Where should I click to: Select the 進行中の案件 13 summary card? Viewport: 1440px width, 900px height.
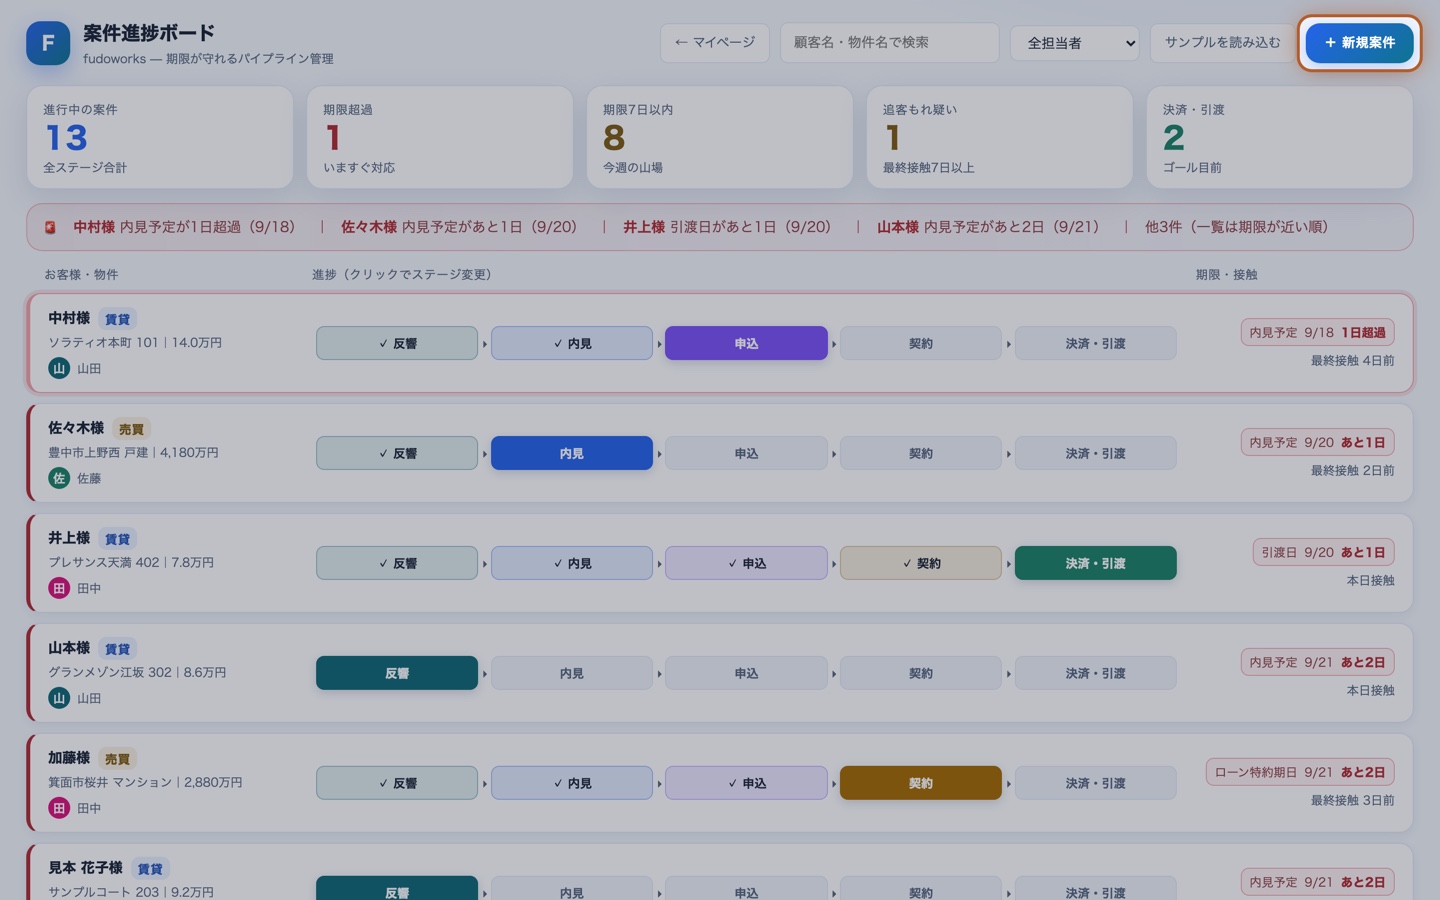(x=160, y=137)
